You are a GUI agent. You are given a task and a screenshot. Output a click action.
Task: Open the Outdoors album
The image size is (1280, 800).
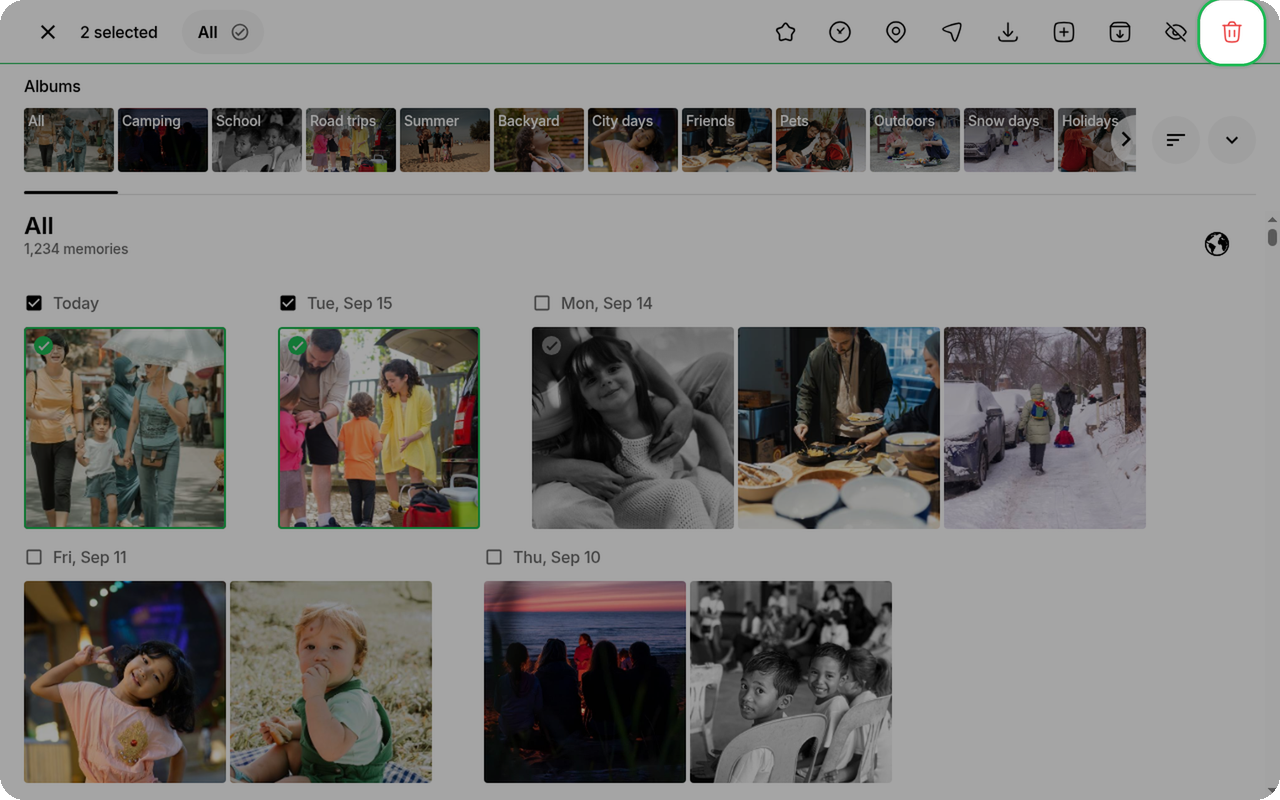tap(915, 140)
